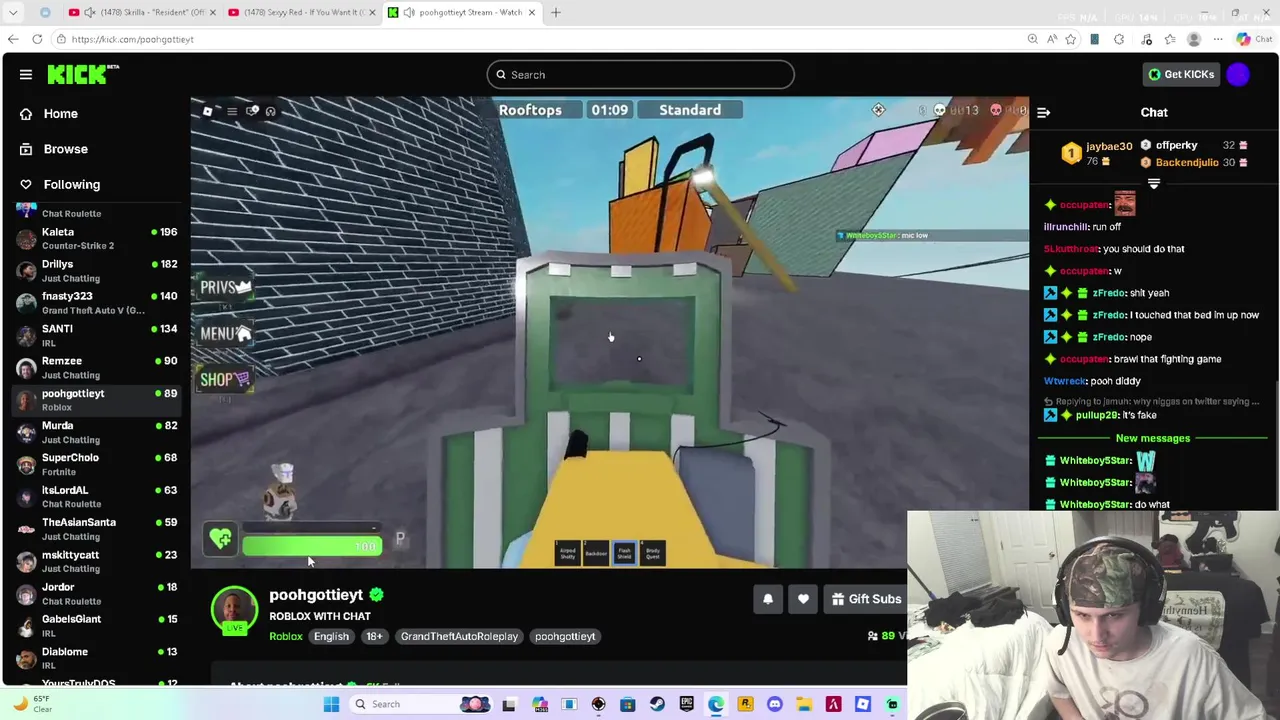Open the Windows Start menu
1280x720 pixels.
click(331, 704)
